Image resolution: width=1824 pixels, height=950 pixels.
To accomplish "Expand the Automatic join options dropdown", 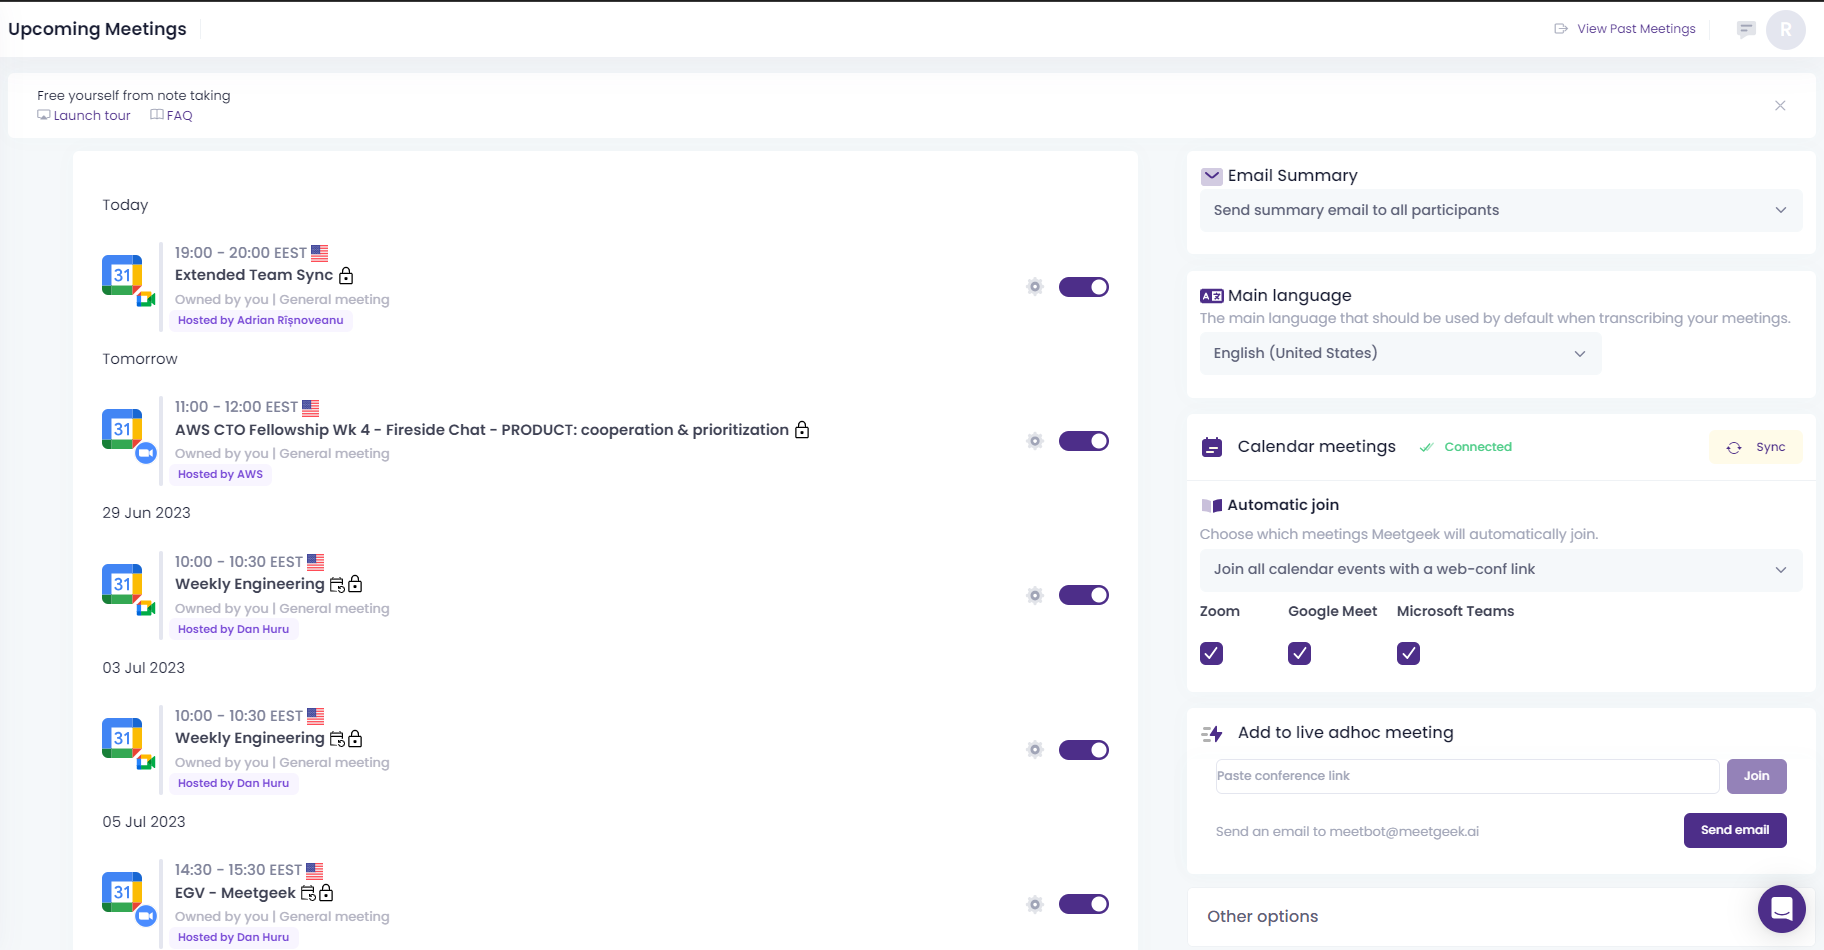I will 1500,569.
